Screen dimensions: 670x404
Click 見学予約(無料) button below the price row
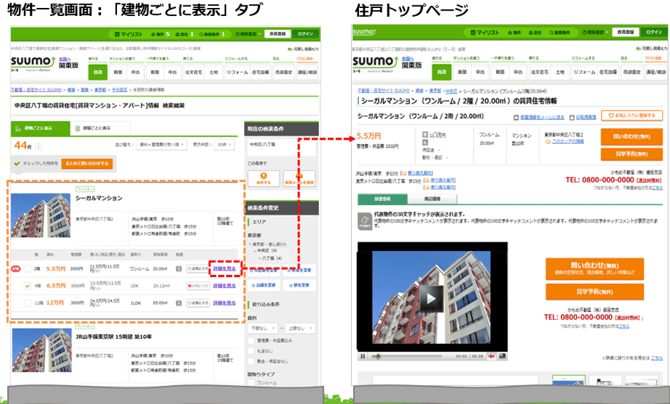[632, 154]
